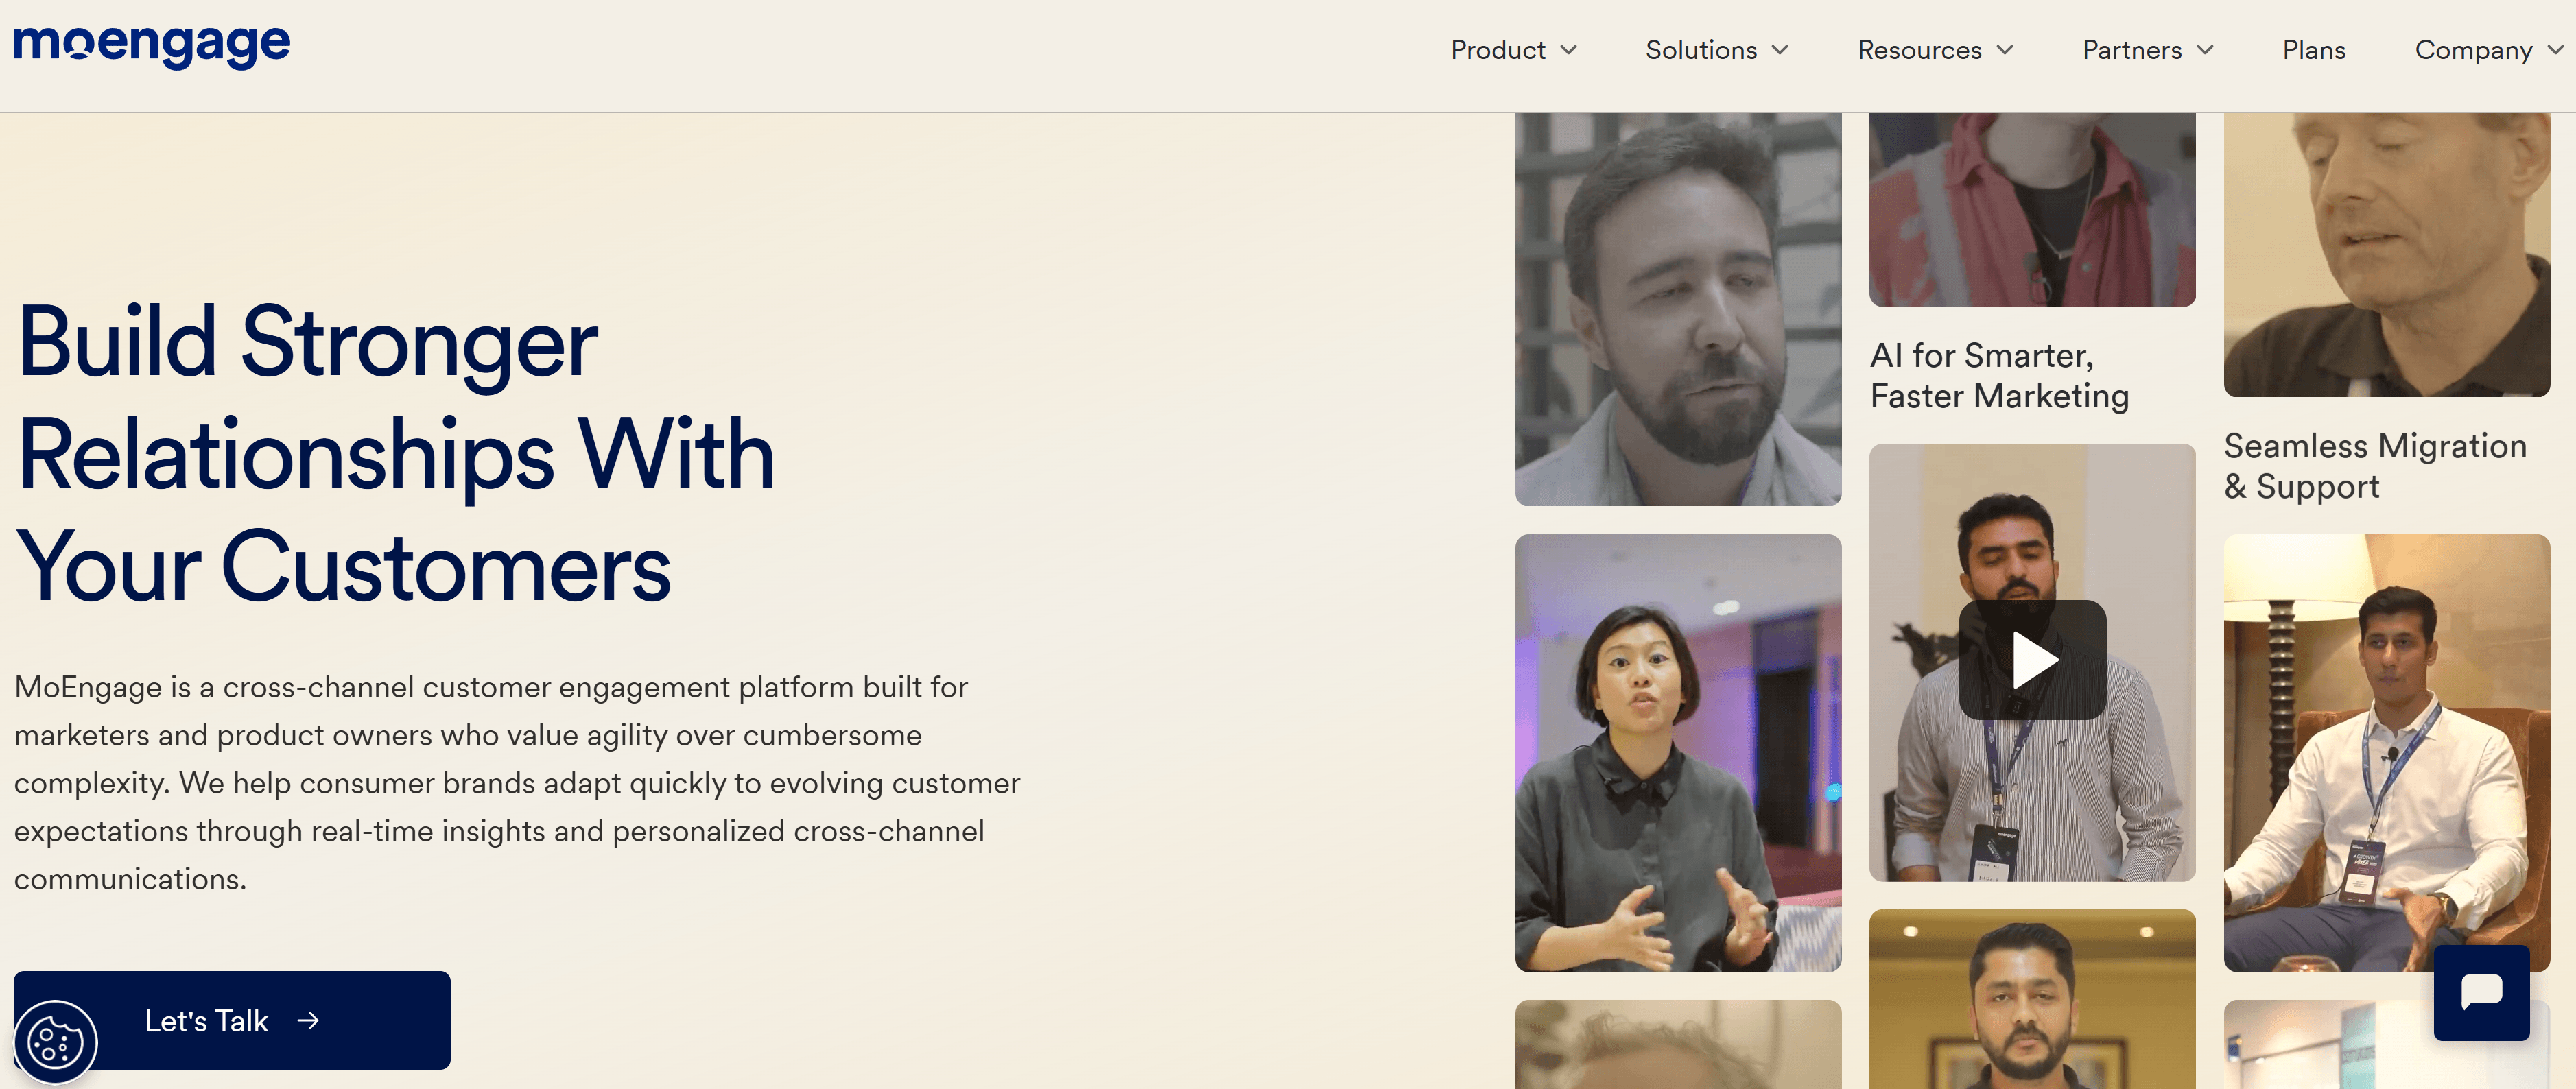This screenshot has height=1089, width=2576.
Task: Play the video with the play button
Action: pos(2032,660)
